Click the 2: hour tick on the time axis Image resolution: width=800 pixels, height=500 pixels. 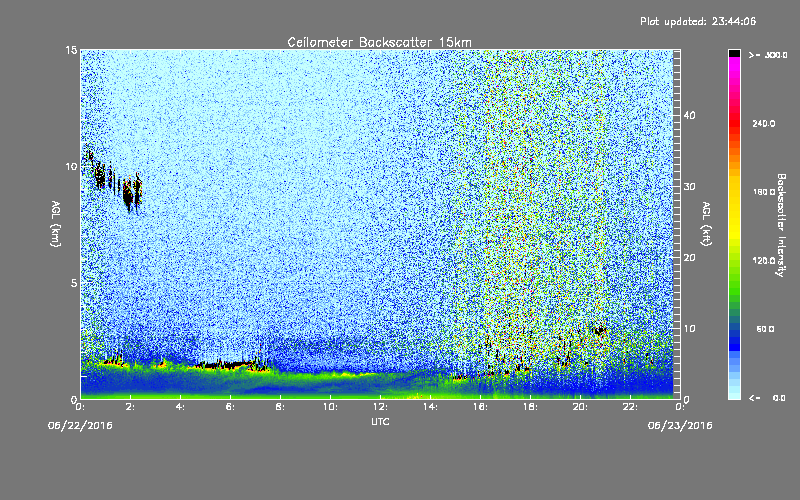point(131,407)
